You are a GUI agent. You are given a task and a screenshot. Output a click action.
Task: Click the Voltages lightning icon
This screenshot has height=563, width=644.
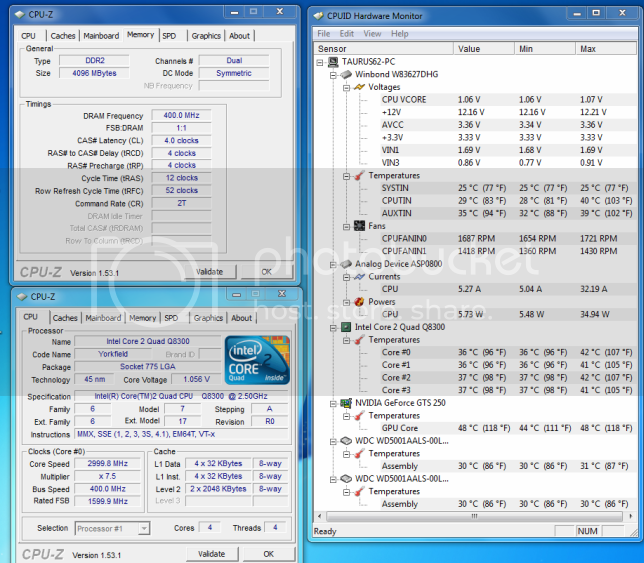pos(359,87)
